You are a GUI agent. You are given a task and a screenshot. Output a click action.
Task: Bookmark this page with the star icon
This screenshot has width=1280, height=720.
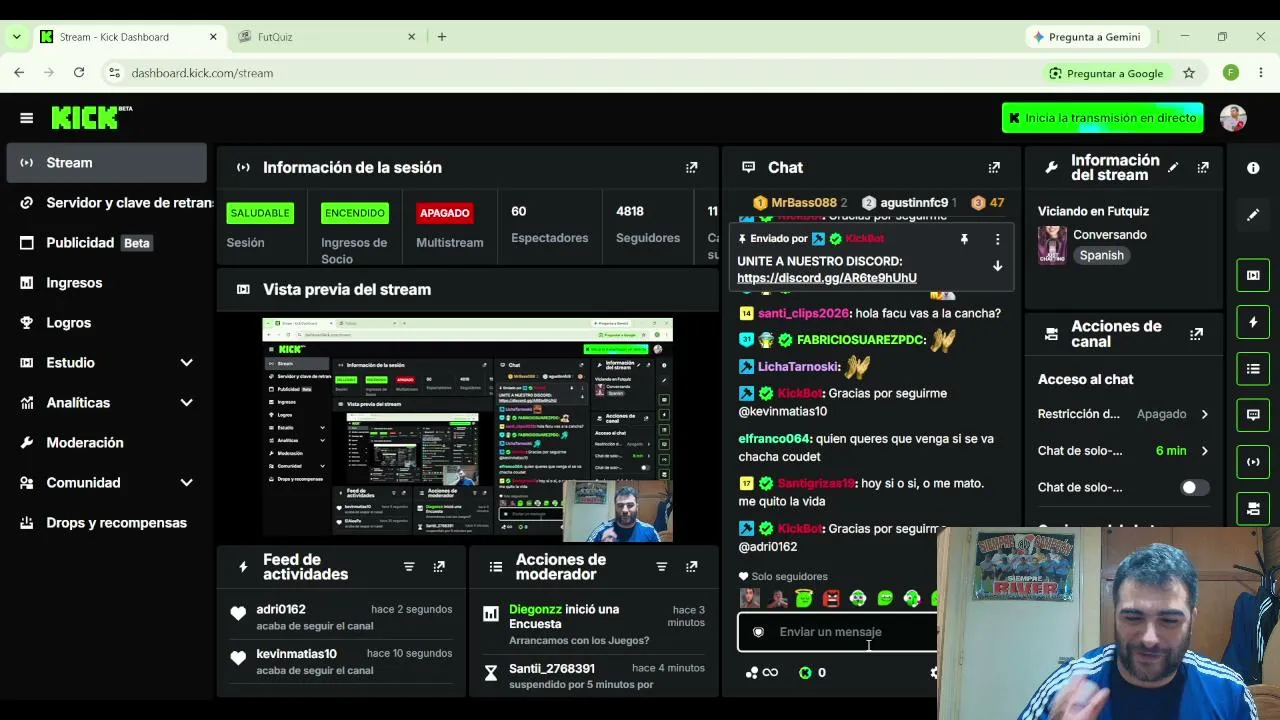[1189, 73]
